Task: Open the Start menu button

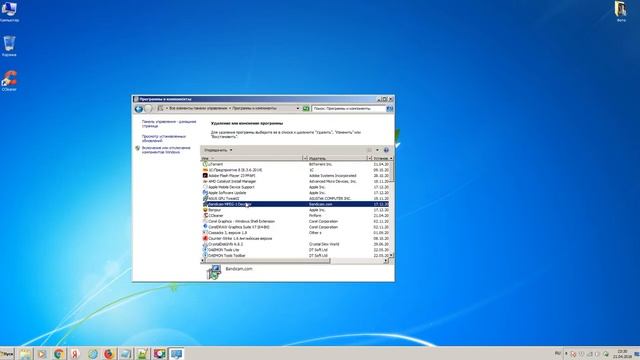Action: 7,354
